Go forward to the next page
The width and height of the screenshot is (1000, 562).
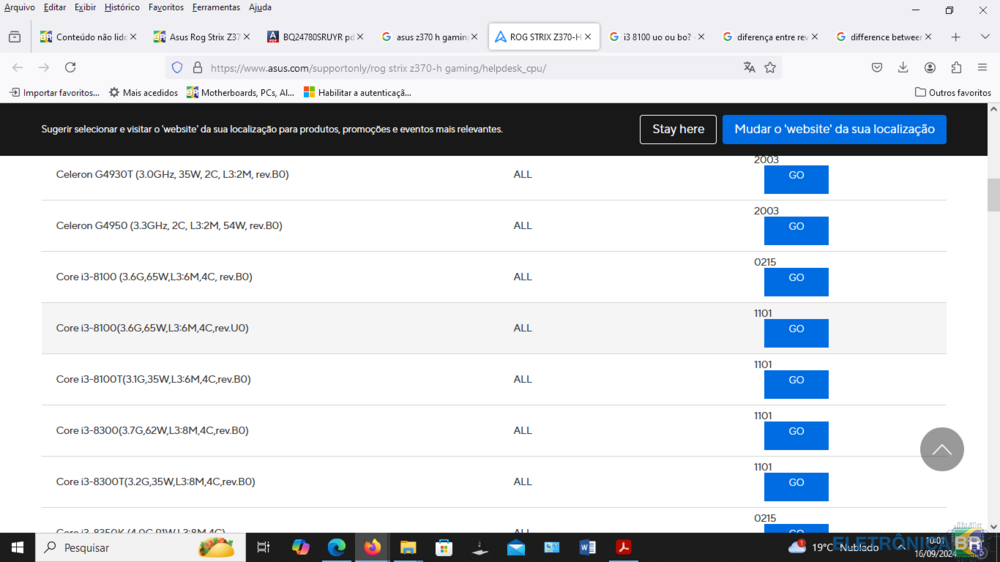43,68
